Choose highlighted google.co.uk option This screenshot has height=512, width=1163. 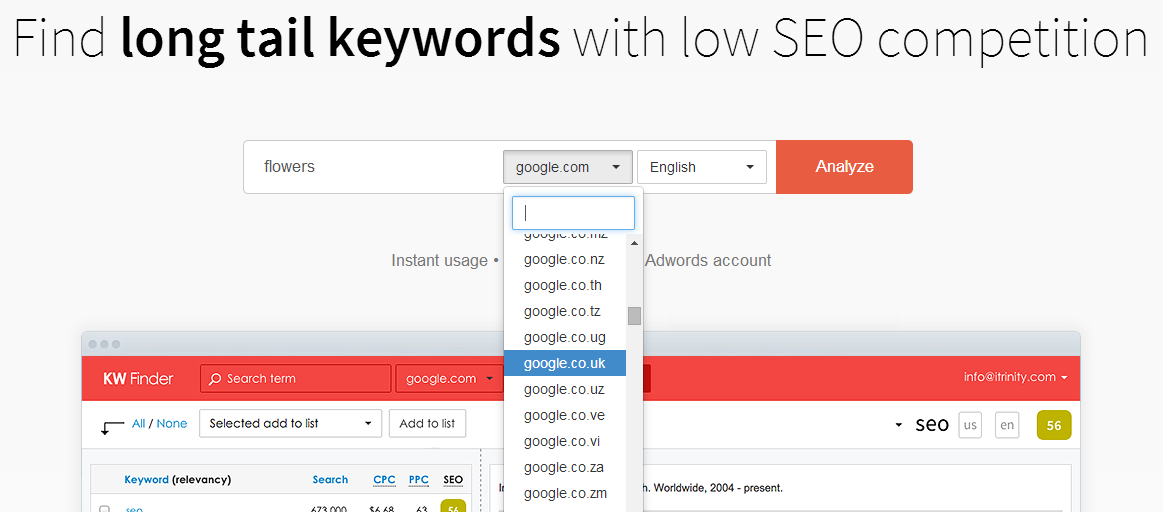(x=564, y=364)
